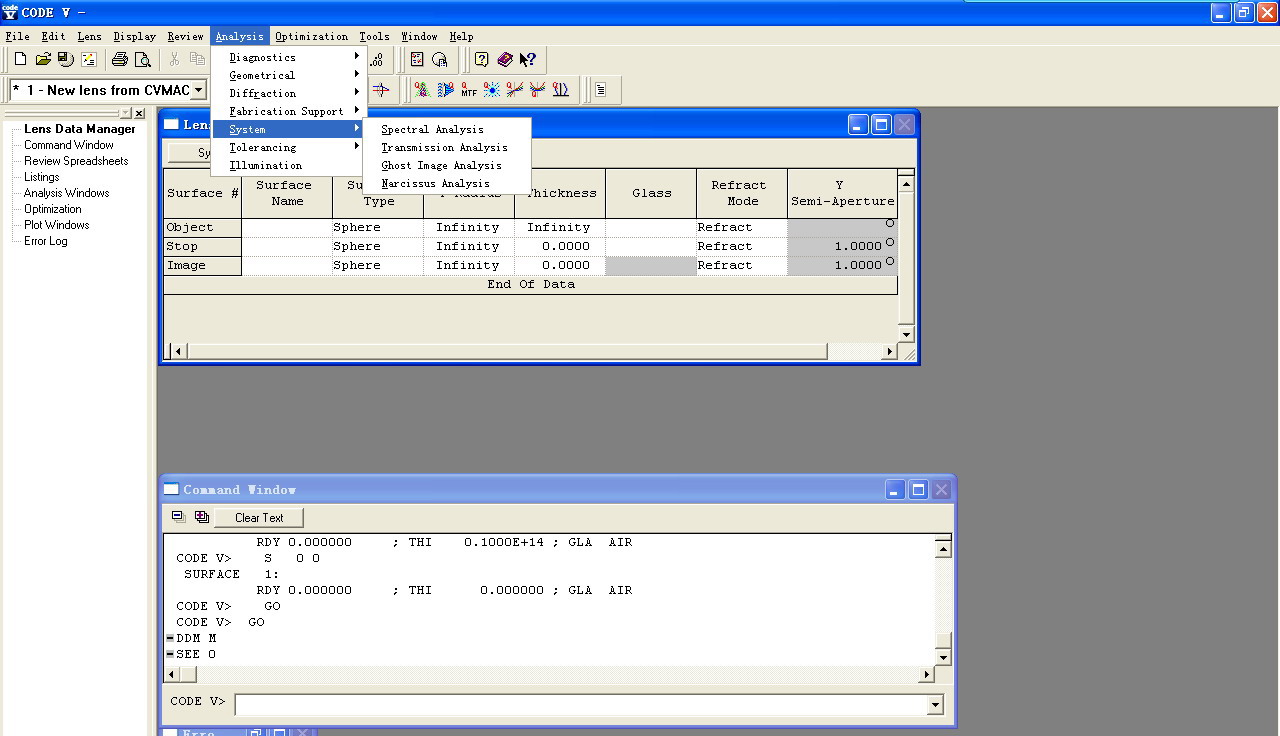Select the expand output icon in Command Window
This screenshot has height=736, width=1280.
[202, 517]
